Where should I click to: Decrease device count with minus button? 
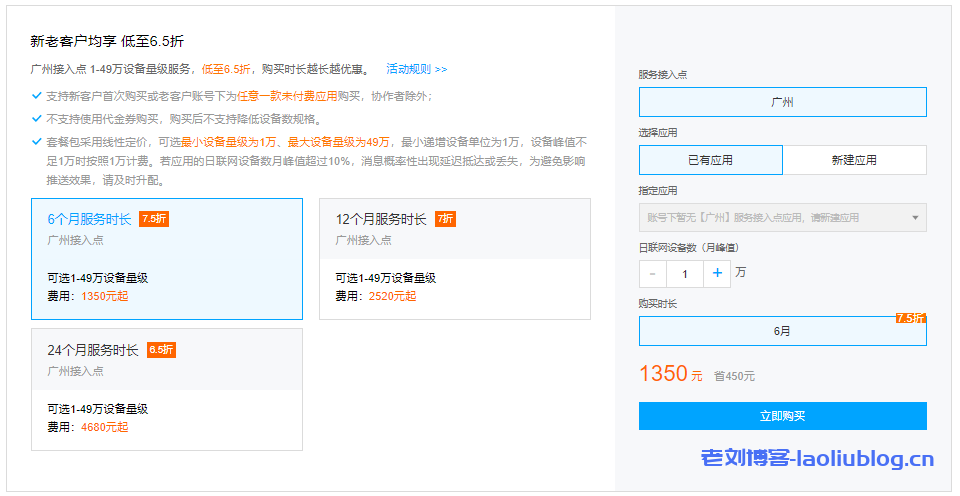pos(653,273)
